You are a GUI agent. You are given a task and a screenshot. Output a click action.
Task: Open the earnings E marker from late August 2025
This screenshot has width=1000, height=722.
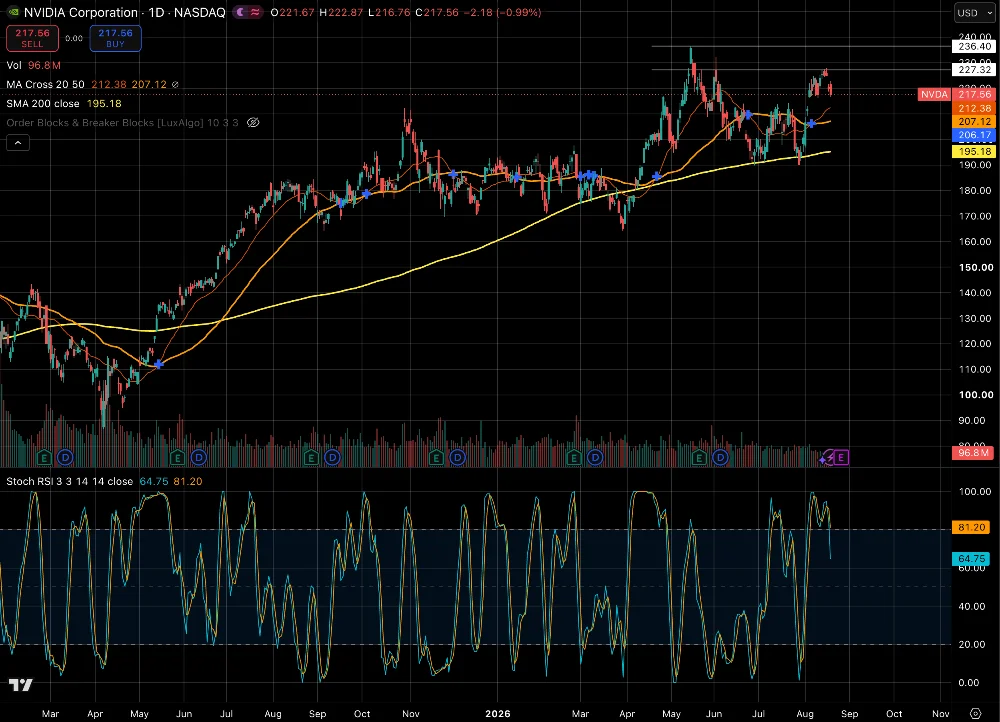click(311, 457)
